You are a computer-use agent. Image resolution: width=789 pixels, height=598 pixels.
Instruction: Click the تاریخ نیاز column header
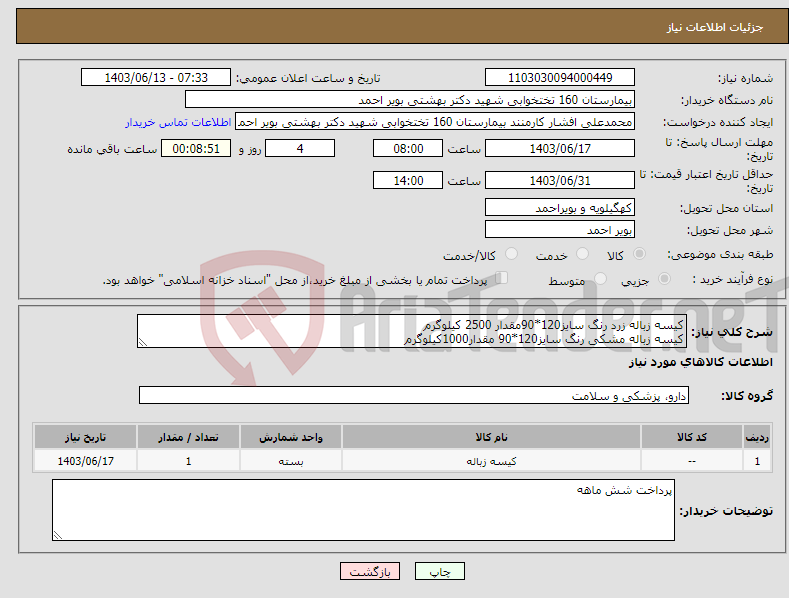86,437
